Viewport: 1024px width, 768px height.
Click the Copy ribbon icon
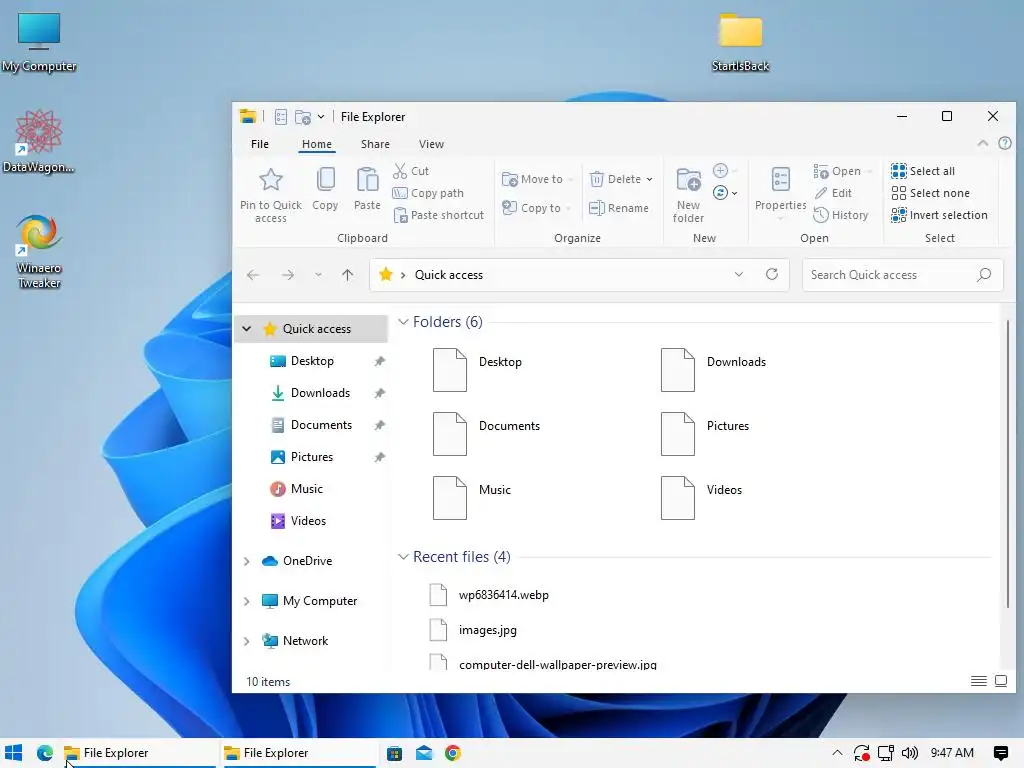[325, 180]
